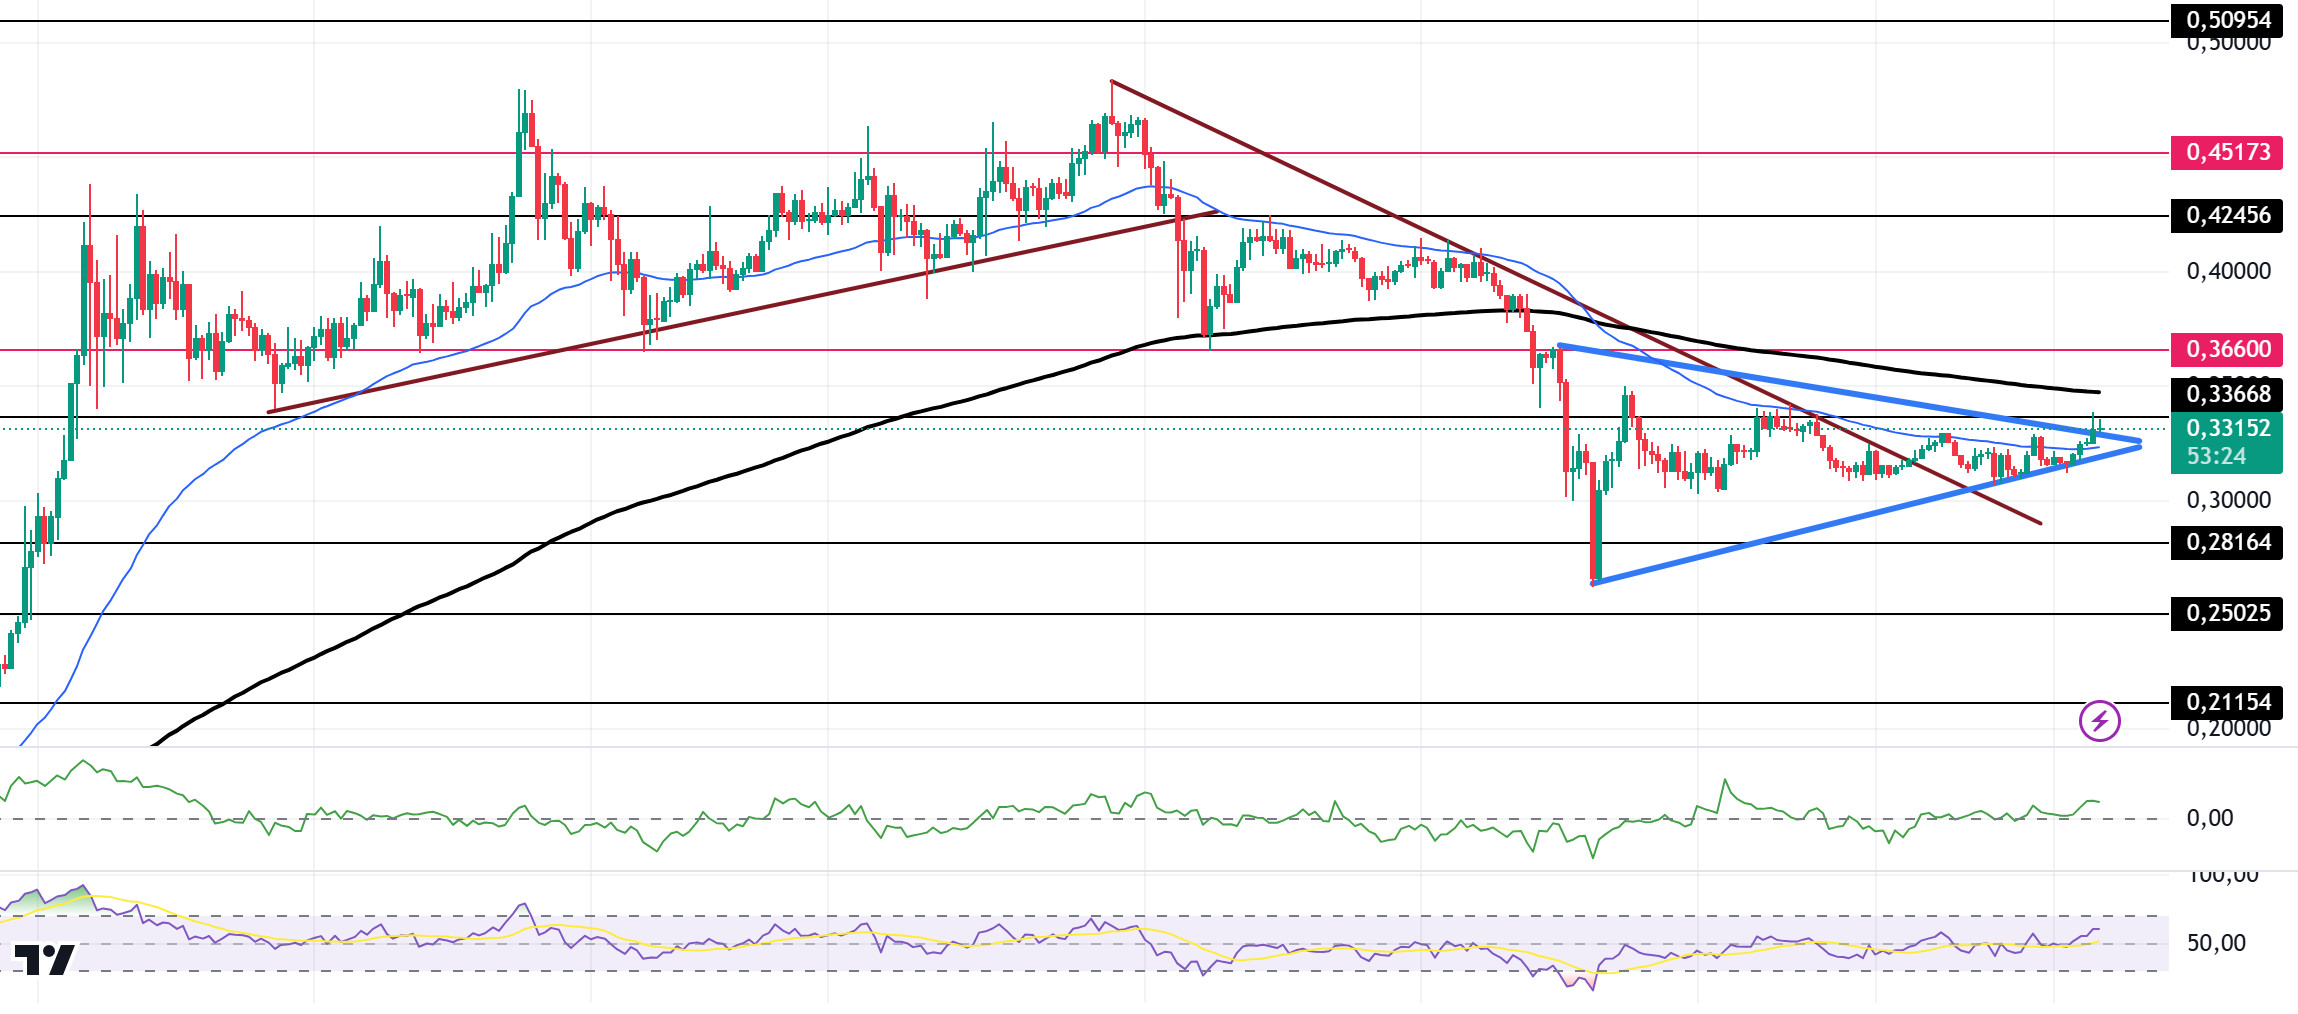
Task: Select the 0,42456 price level label
Action: click(x=2227, y=215)
